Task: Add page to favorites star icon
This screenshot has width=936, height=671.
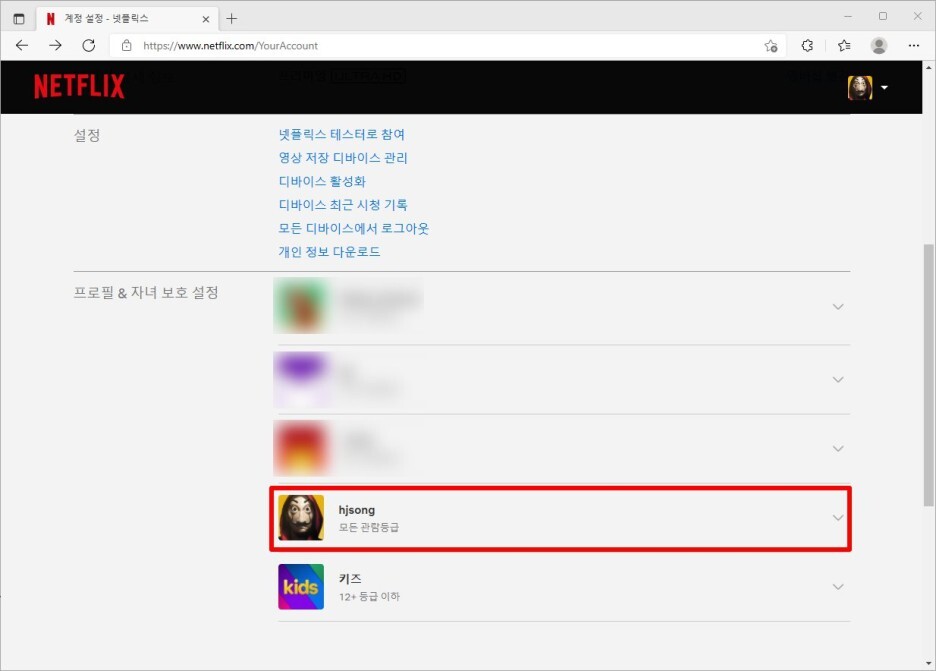Action: (771, 45)
